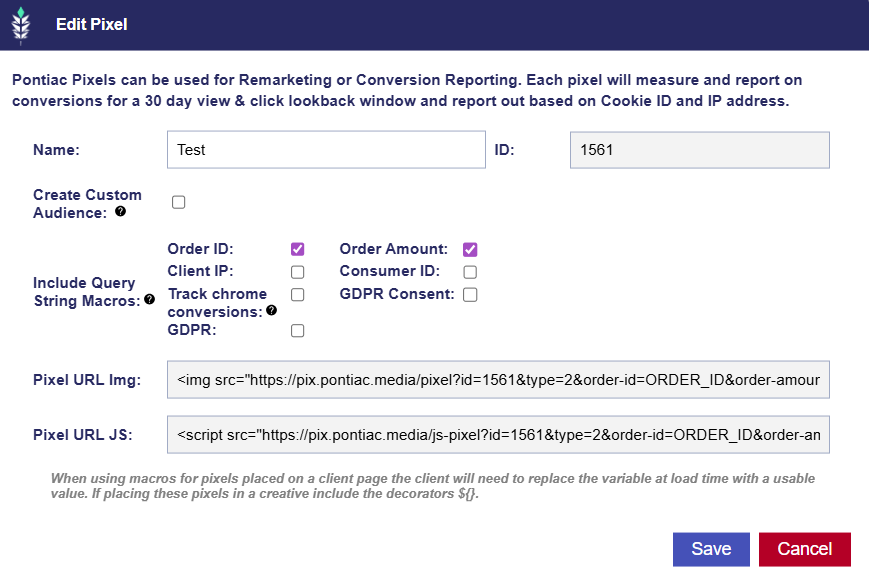
Task: Click the Pontiac Pixels description text
Action: tap(406, 90)
